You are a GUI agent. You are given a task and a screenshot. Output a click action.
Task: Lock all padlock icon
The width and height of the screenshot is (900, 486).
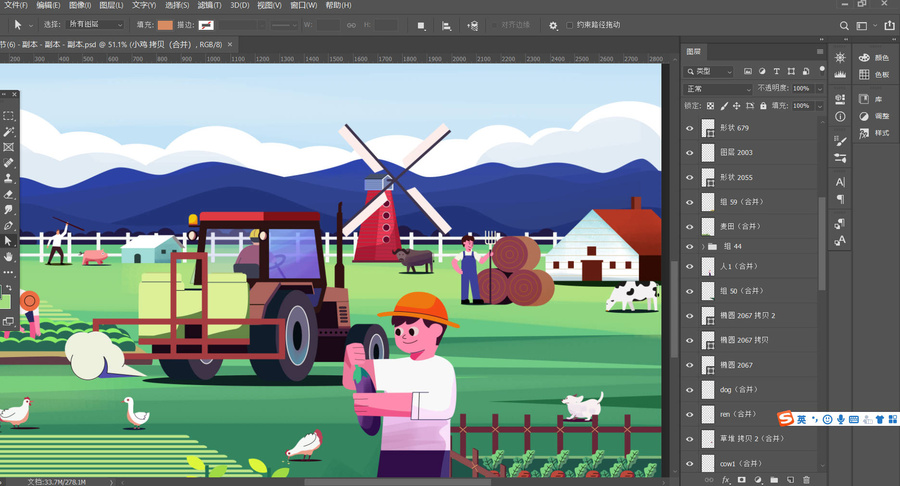[763, 106]
